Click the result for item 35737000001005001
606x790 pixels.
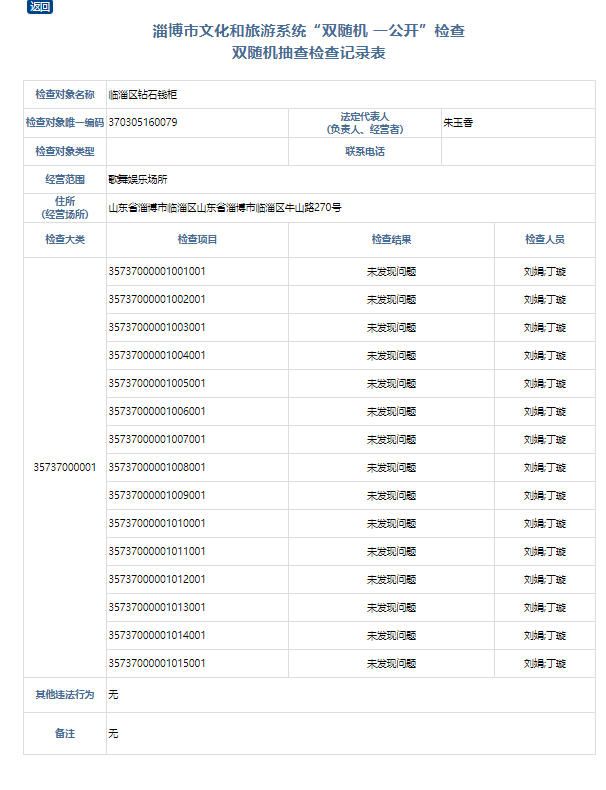pyautogui.click(x=391, y=383)
